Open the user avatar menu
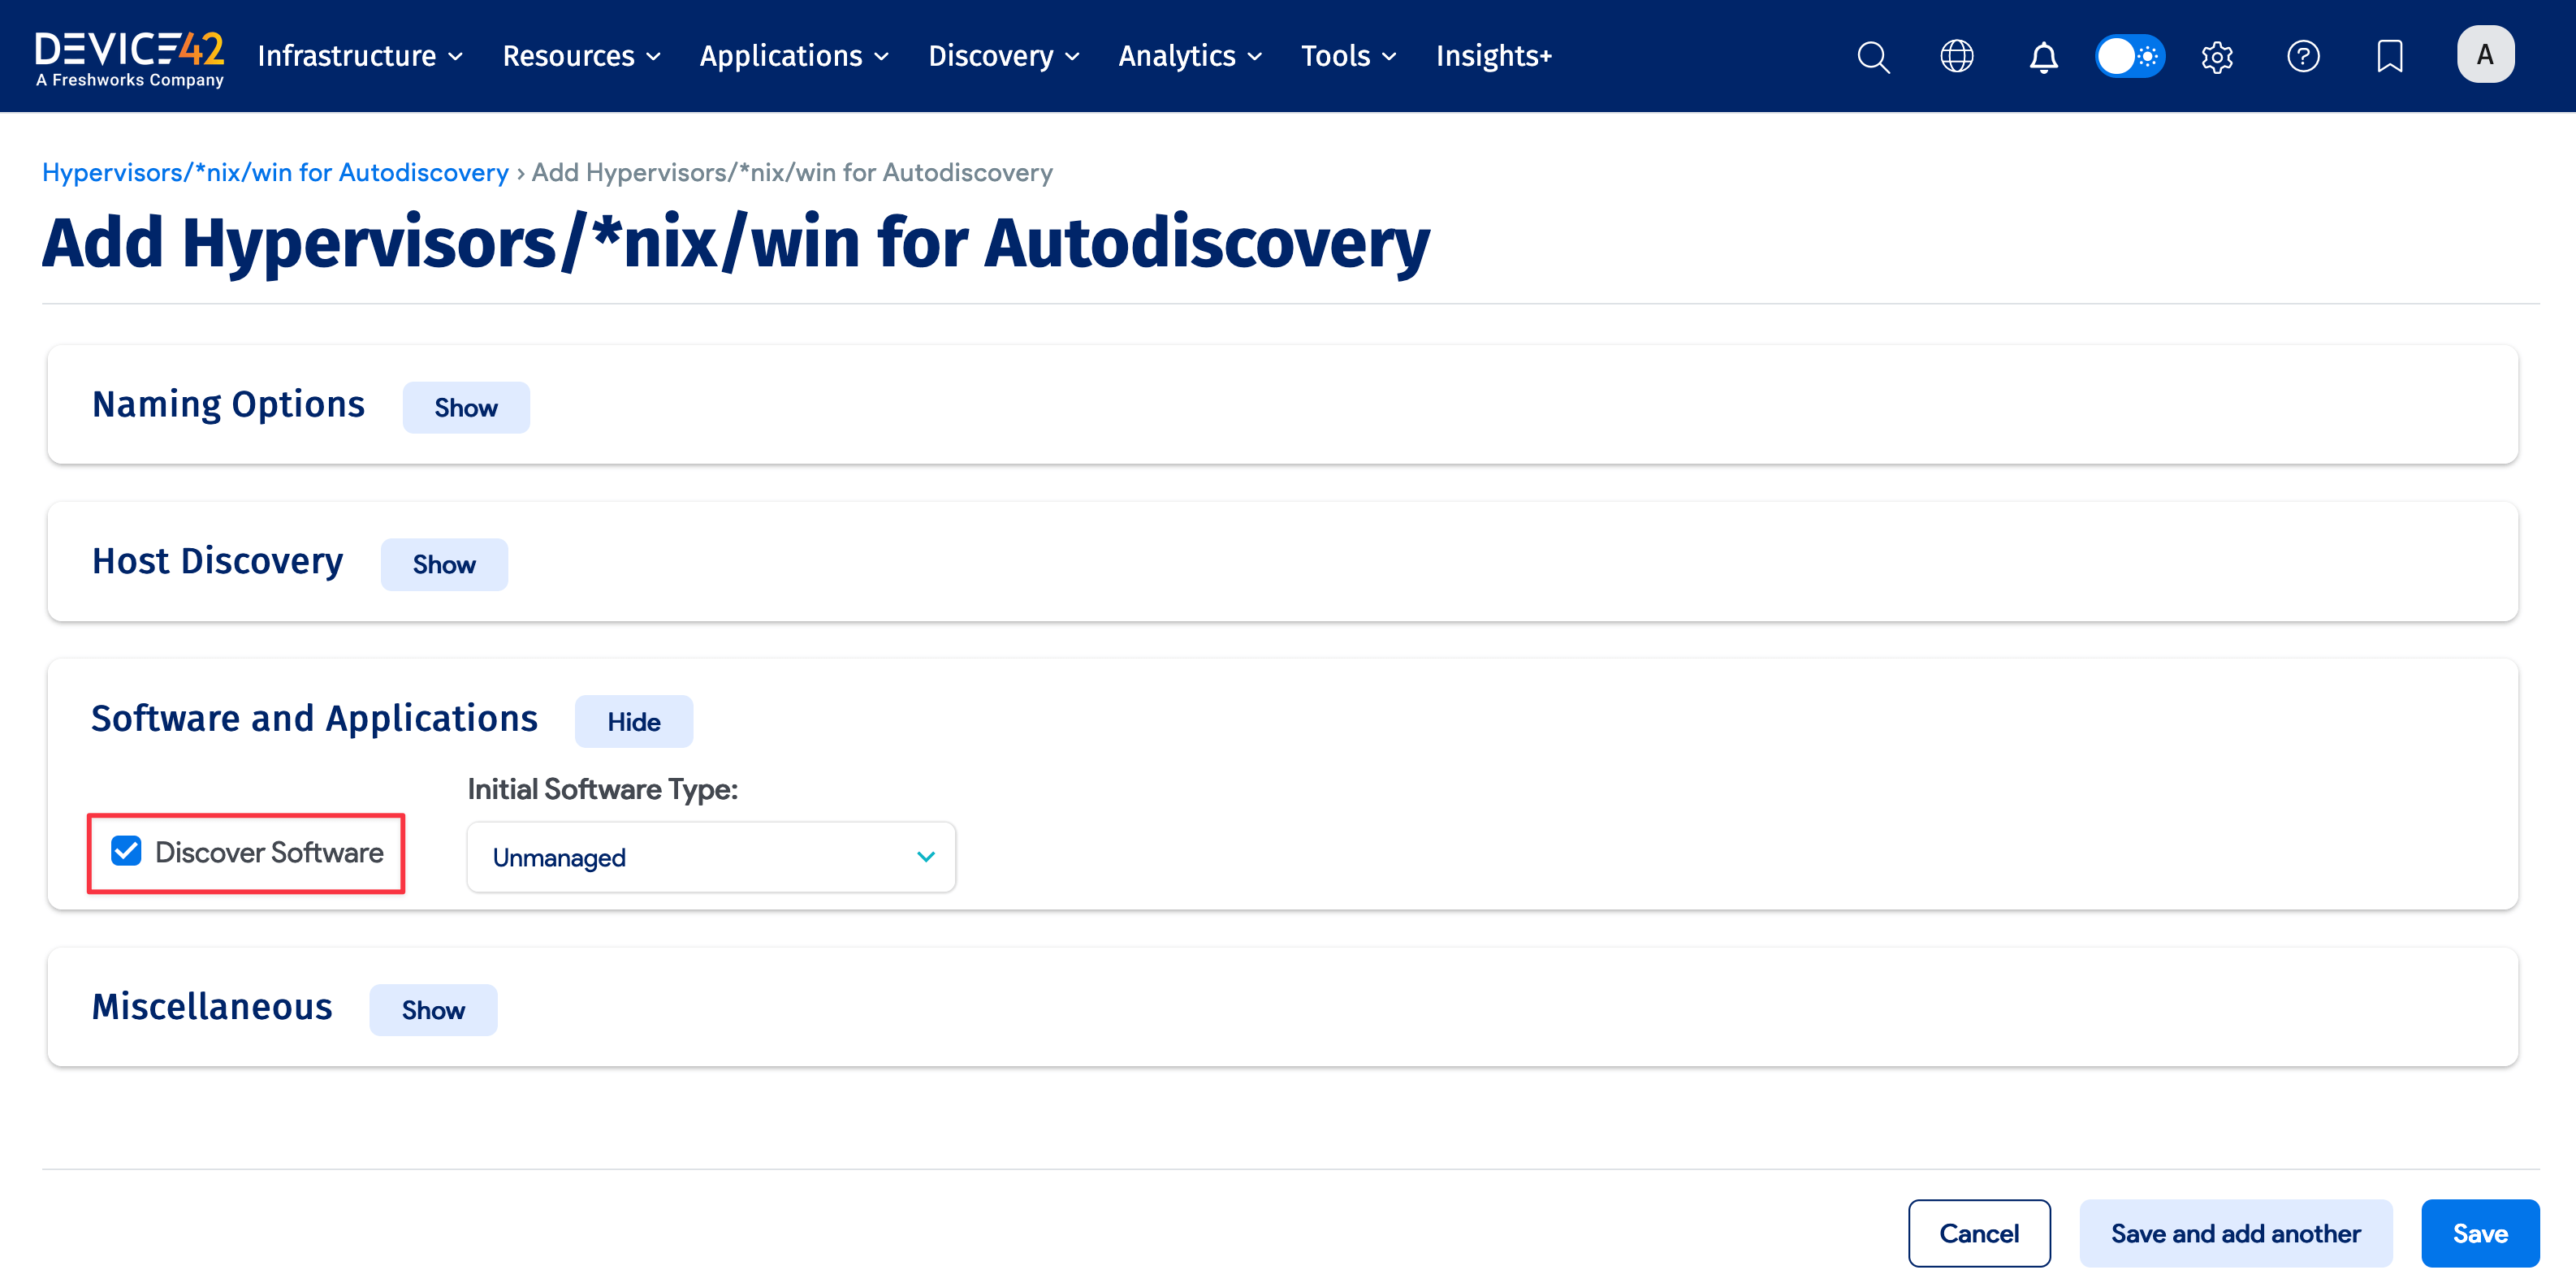Screen dimensions: 2576x1283 click(2485, 54)
